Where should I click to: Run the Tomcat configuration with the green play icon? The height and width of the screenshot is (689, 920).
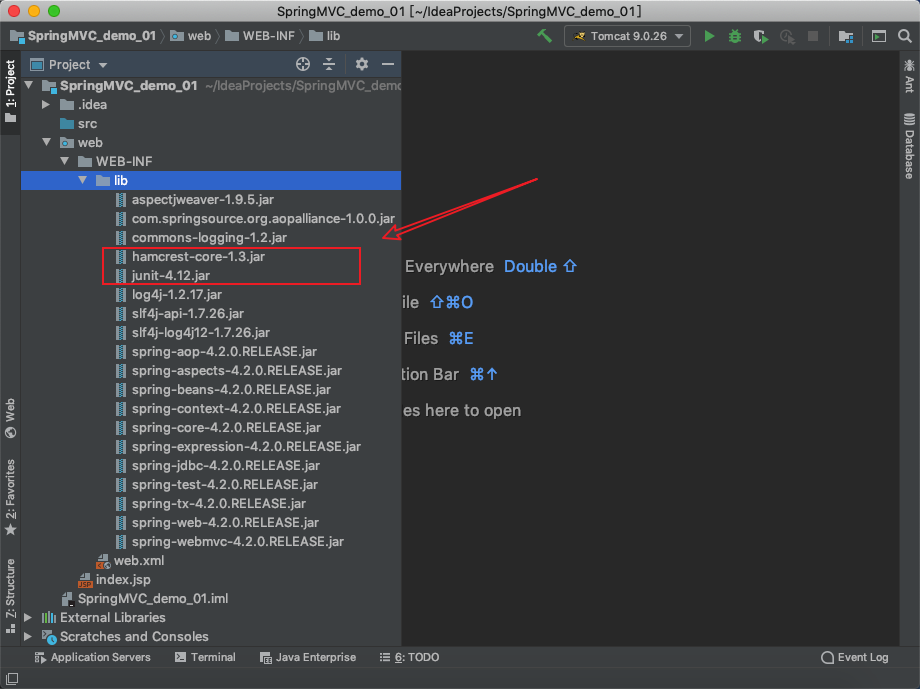click(709, 36)
